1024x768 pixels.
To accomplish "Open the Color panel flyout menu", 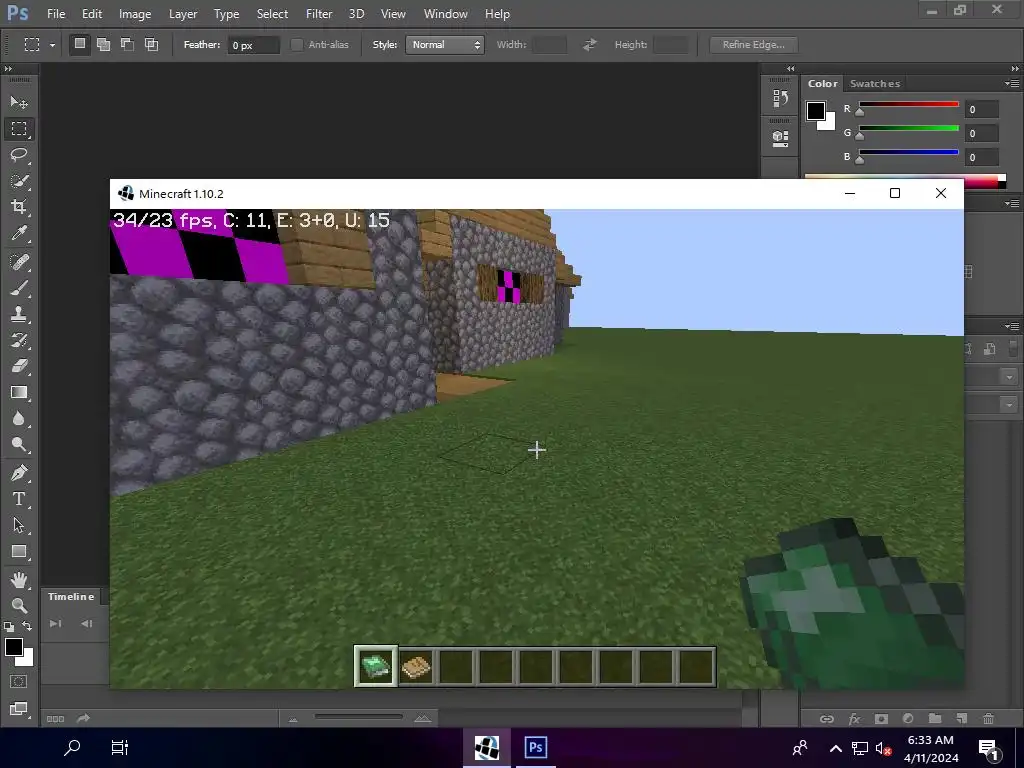I will coord(1012,84).
